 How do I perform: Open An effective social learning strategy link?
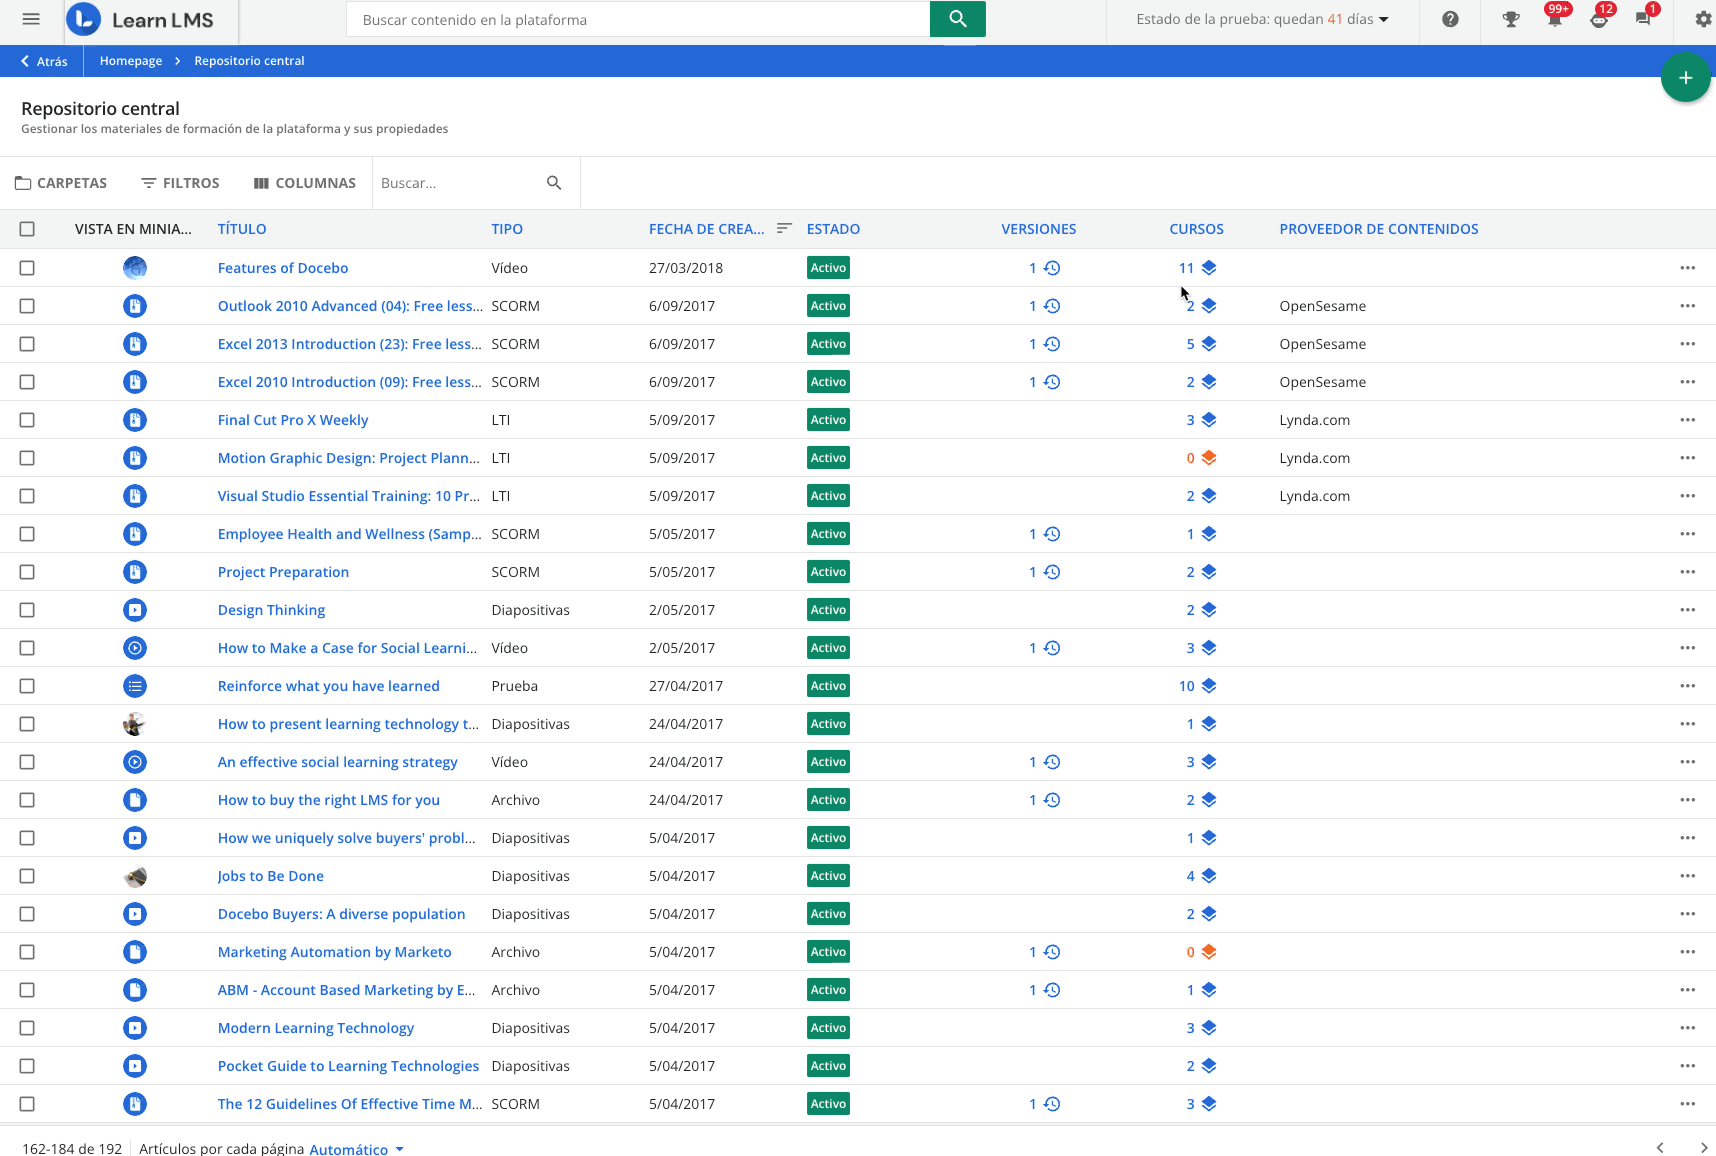[337, 762]
